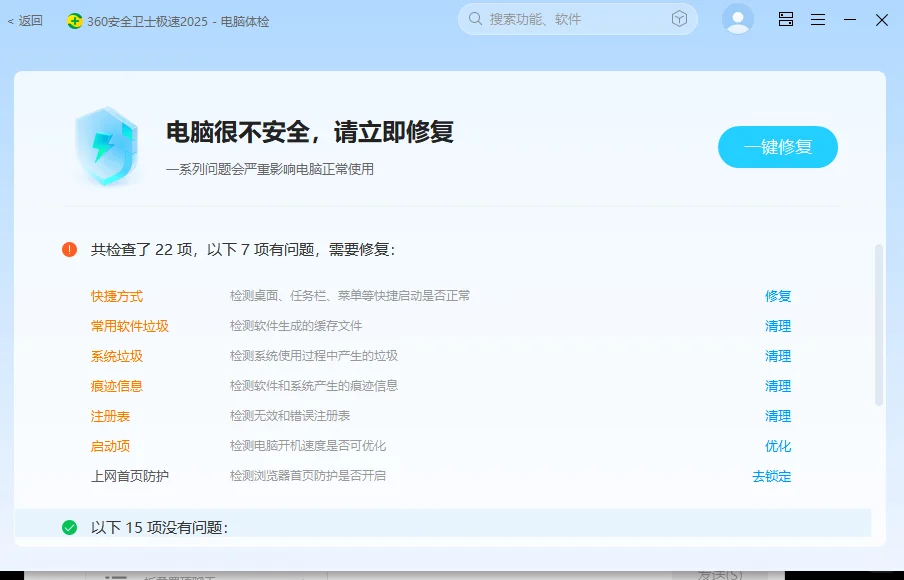
Task: Open the user avatar profile icon
Action: [737, 19]
